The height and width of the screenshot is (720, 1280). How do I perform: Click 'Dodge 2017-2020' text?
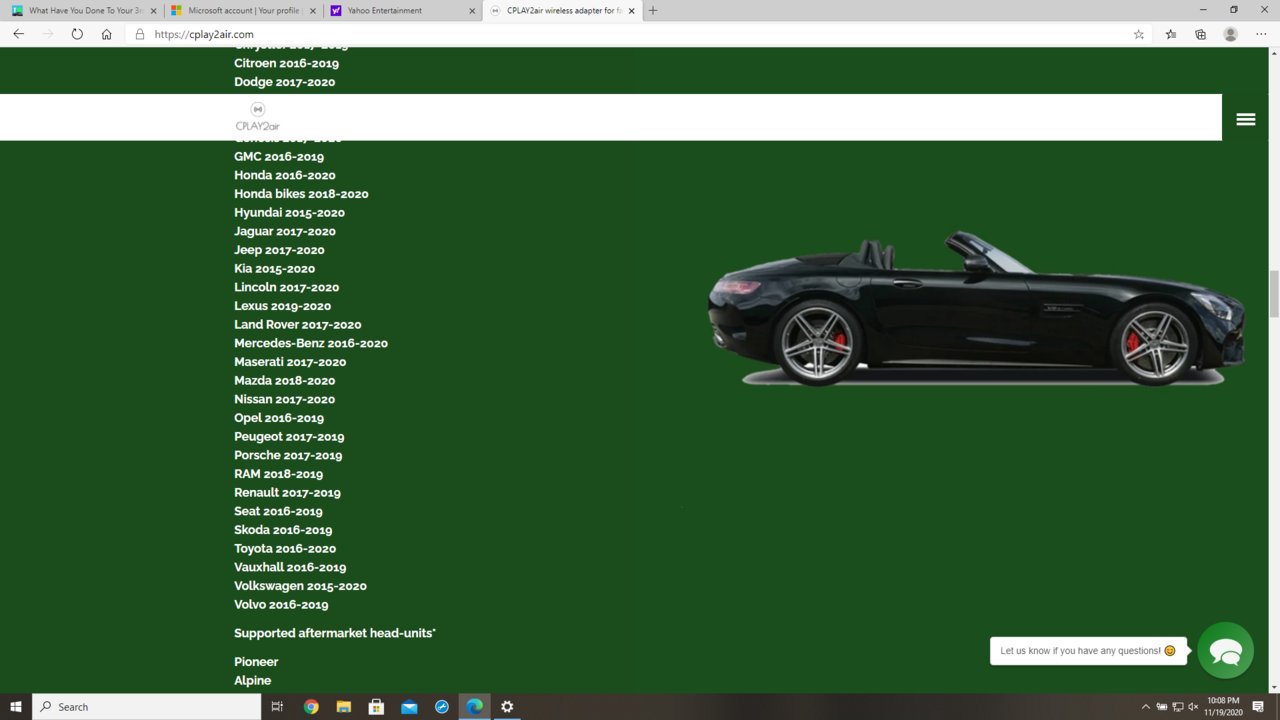(285, 82)
